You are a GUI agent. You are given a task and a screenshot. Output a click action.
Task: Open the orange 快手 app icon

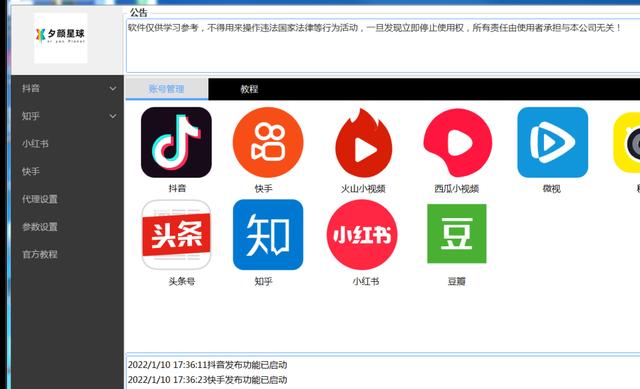click(x=268, y=142)
